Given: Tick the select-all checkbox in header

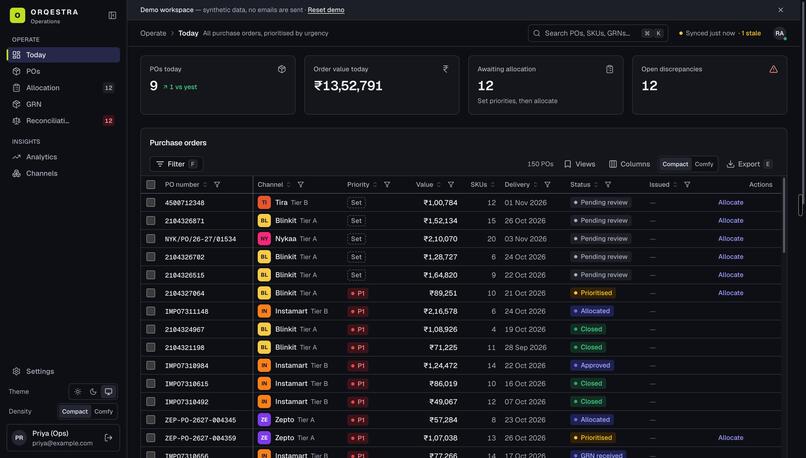Looking at the screenshot, I should coord(151,185).
